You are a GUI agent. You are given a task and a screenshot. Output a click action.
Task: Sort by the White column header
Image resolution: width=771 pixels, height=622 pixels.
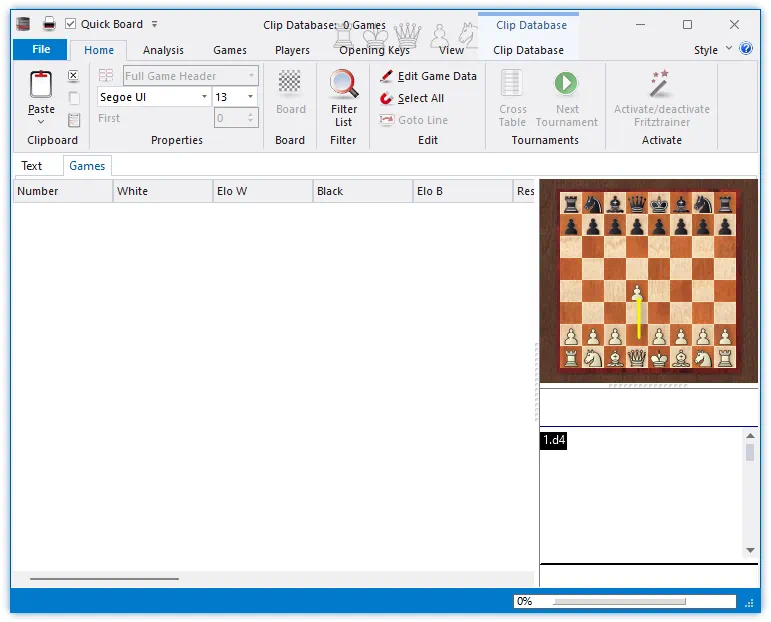(163, 191)
